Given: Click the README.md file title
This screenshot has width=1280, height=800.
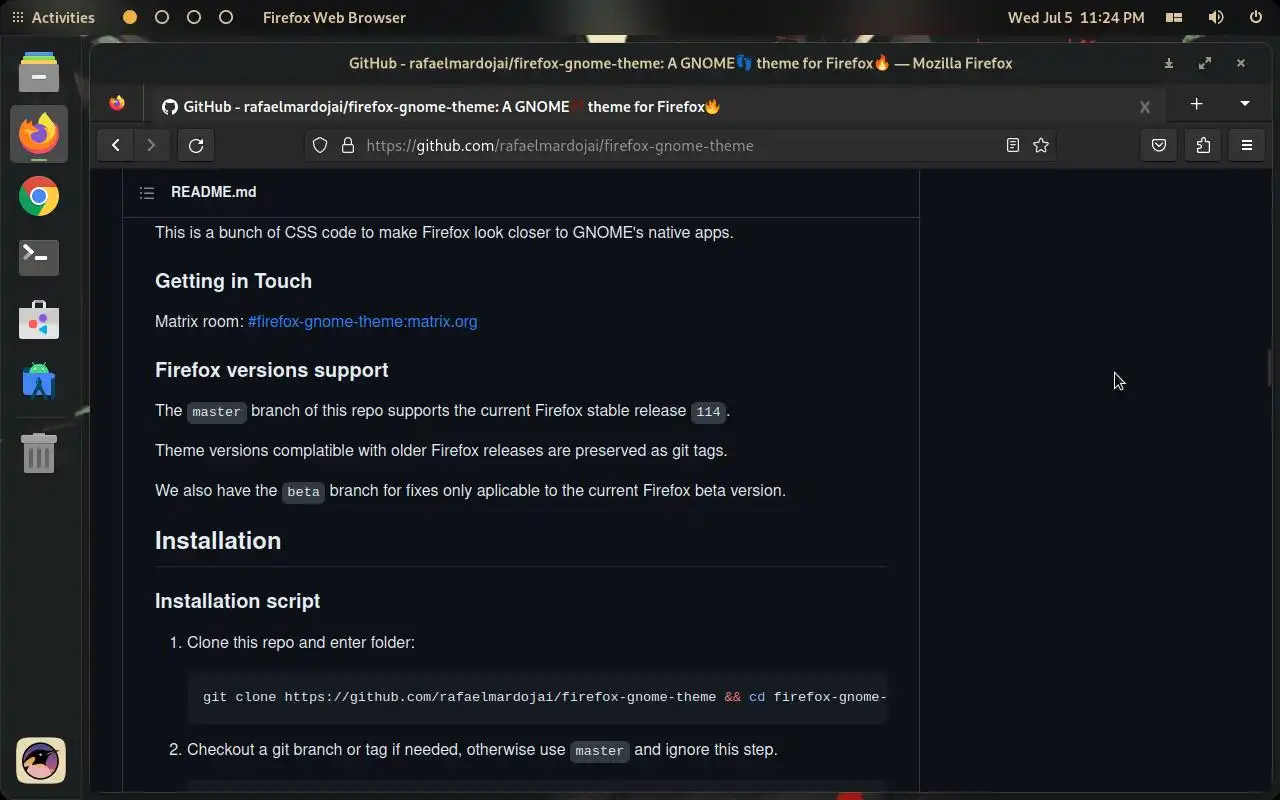Looking at the screenshot, I should 213,192.
